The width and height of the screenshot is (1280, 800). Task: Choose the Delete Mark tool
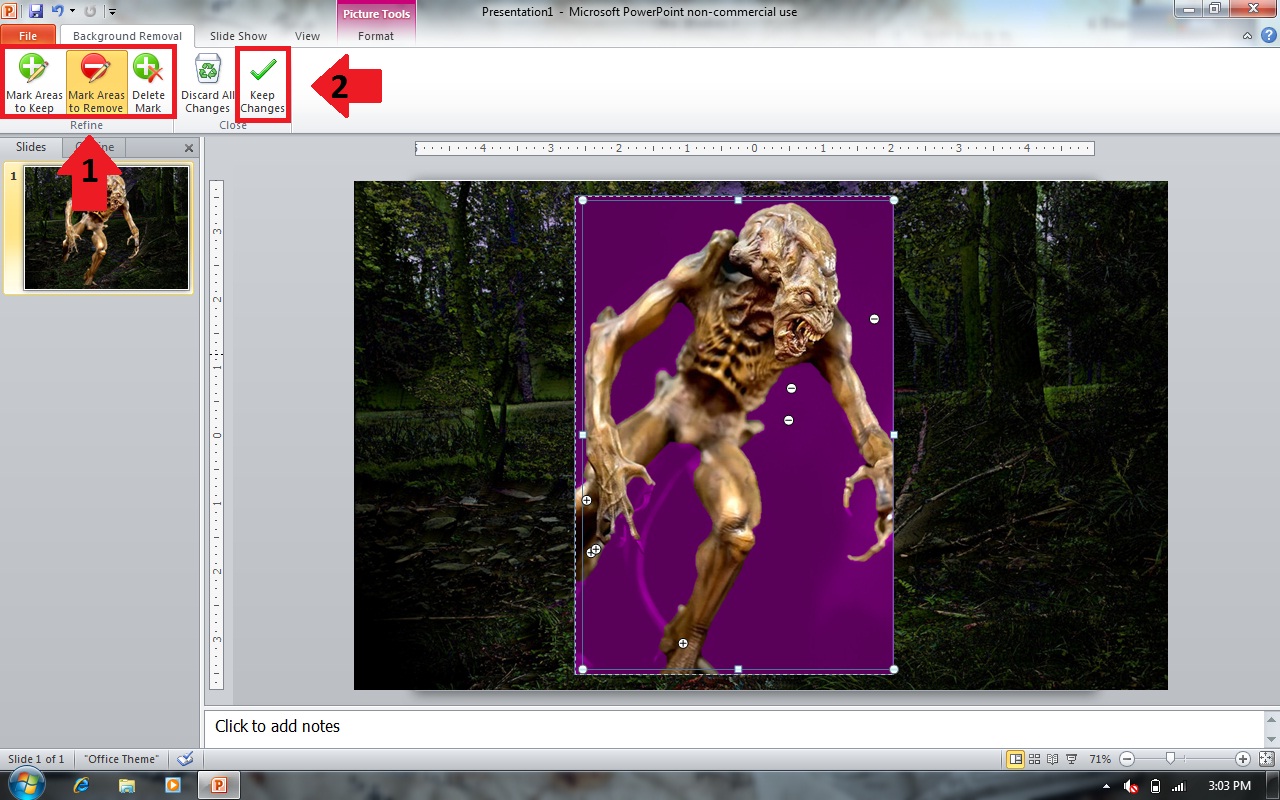tap(148, 83)
